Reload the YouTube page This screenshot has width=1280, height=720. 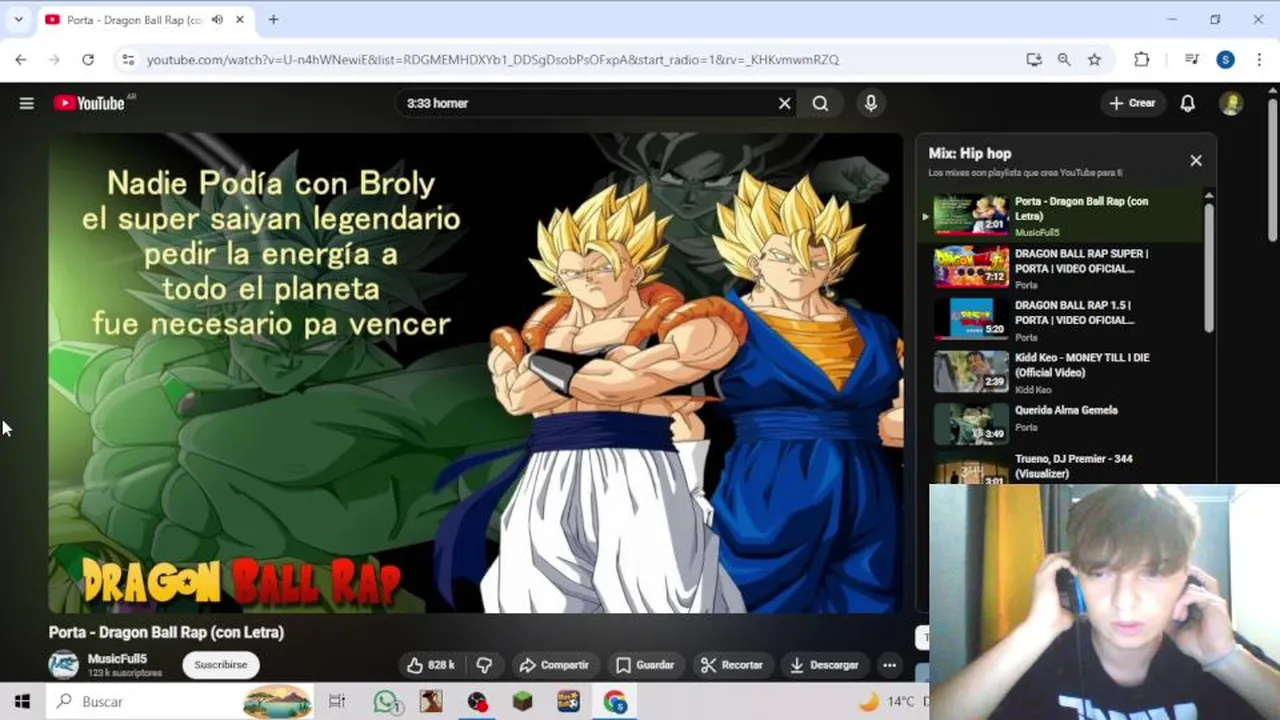click(88, 60)
